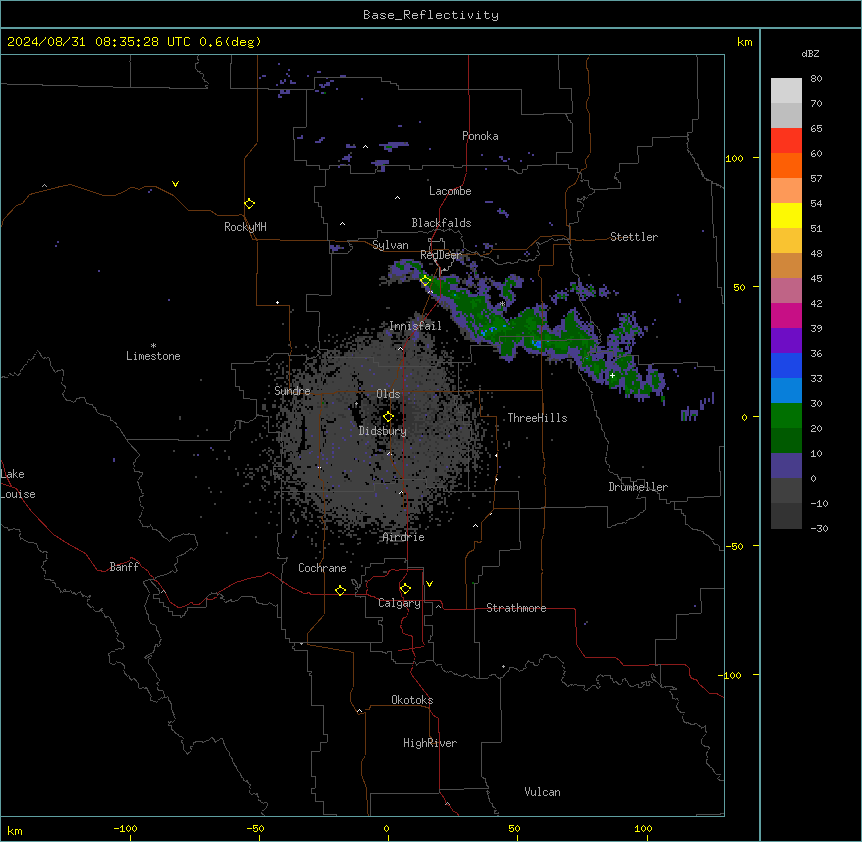This screenshot has height=842, width=862.
Task: Click the -100 tick on bottom horizontal axis
Action: pyautogui.click(x=125, y=828)
